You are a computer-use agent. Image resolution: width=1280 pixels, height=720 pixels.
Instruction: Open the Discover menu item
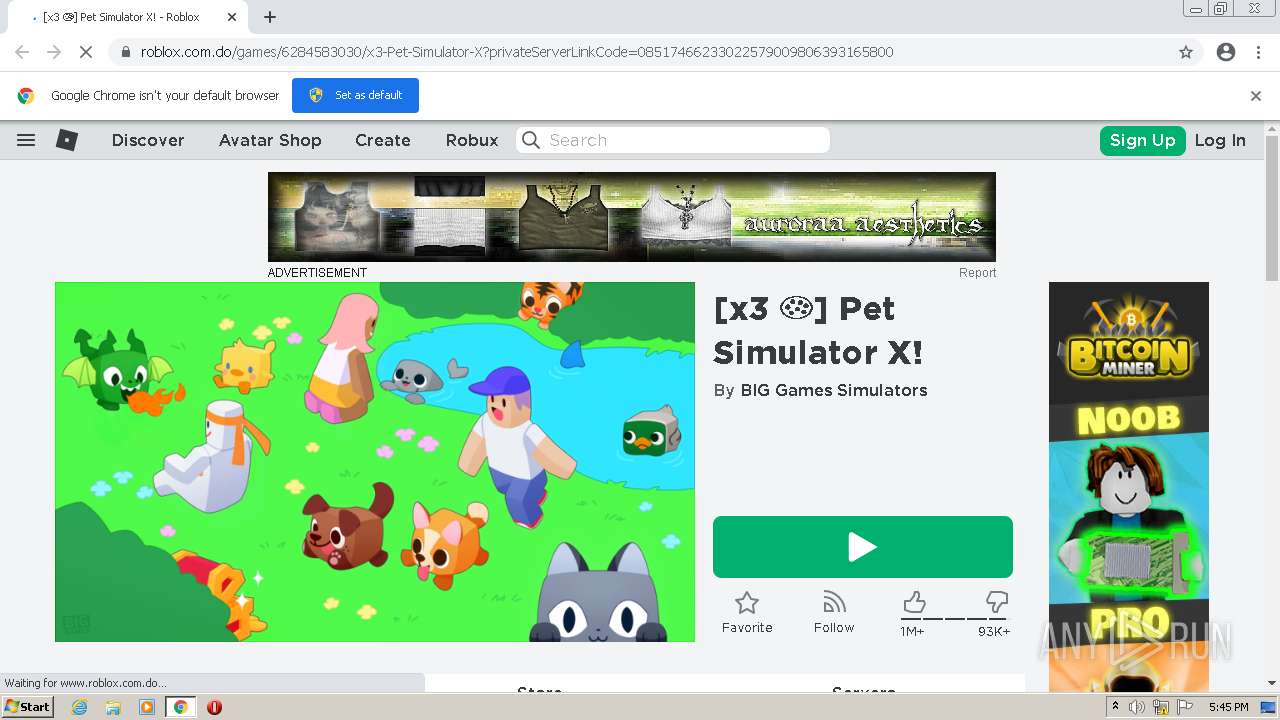(148, 140)
